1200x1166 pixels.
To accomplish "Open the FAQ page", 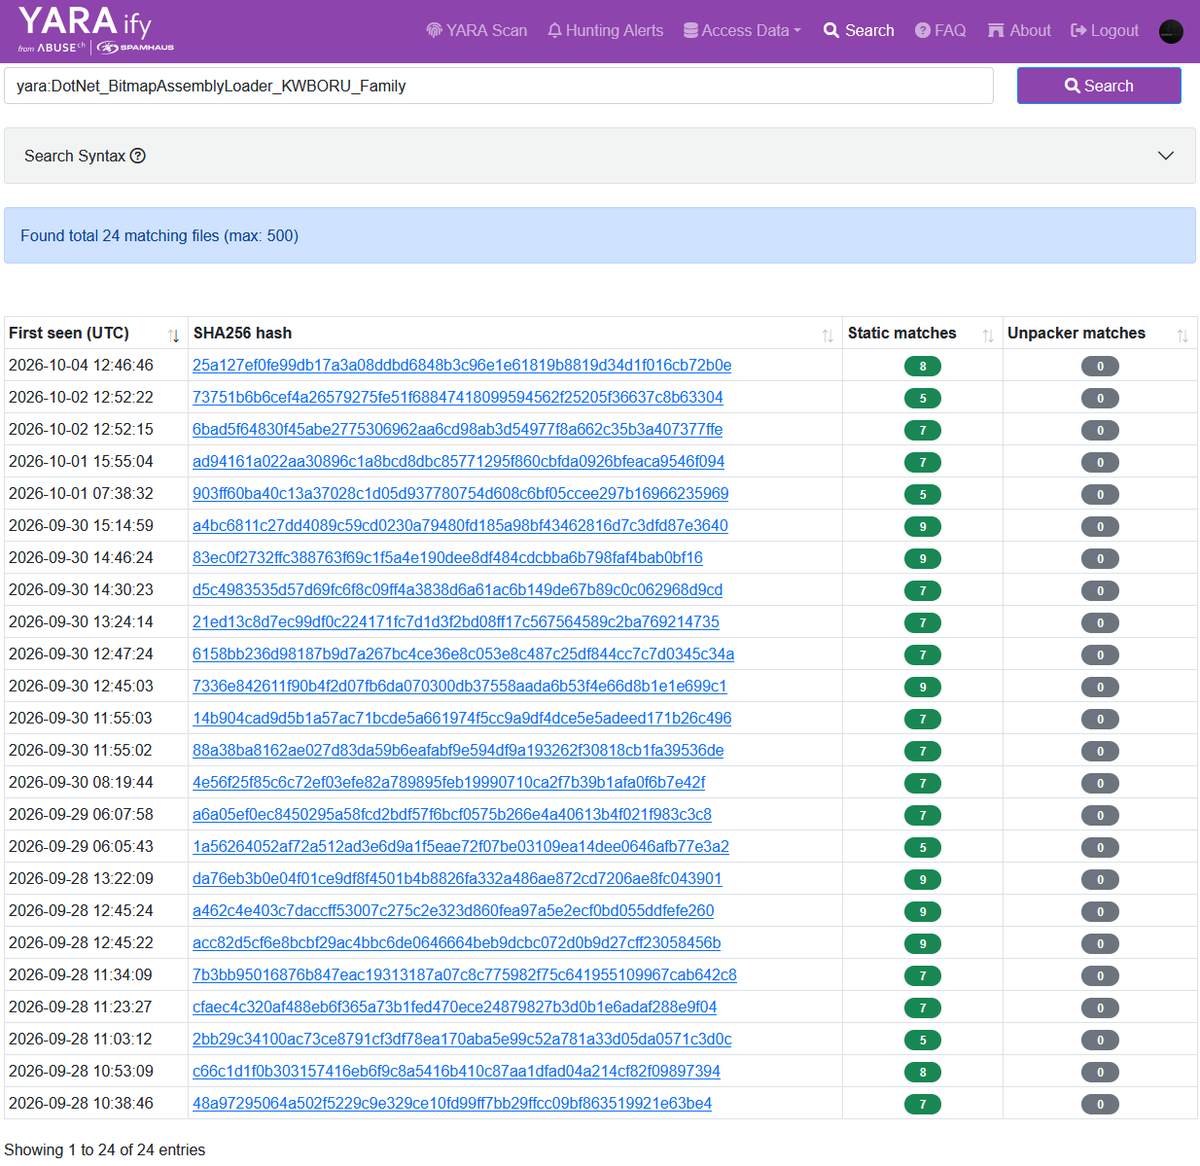I will [x=941, y=30].
